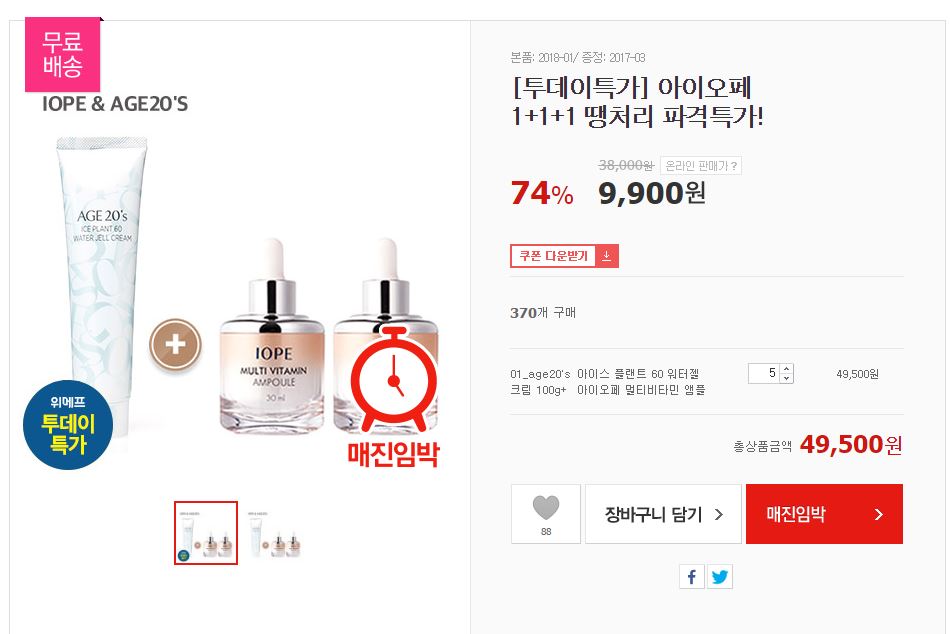Click 쿠폰 다운받기 coupon button
The height and width of the screenshot is (634, 950).
[564, 256]
